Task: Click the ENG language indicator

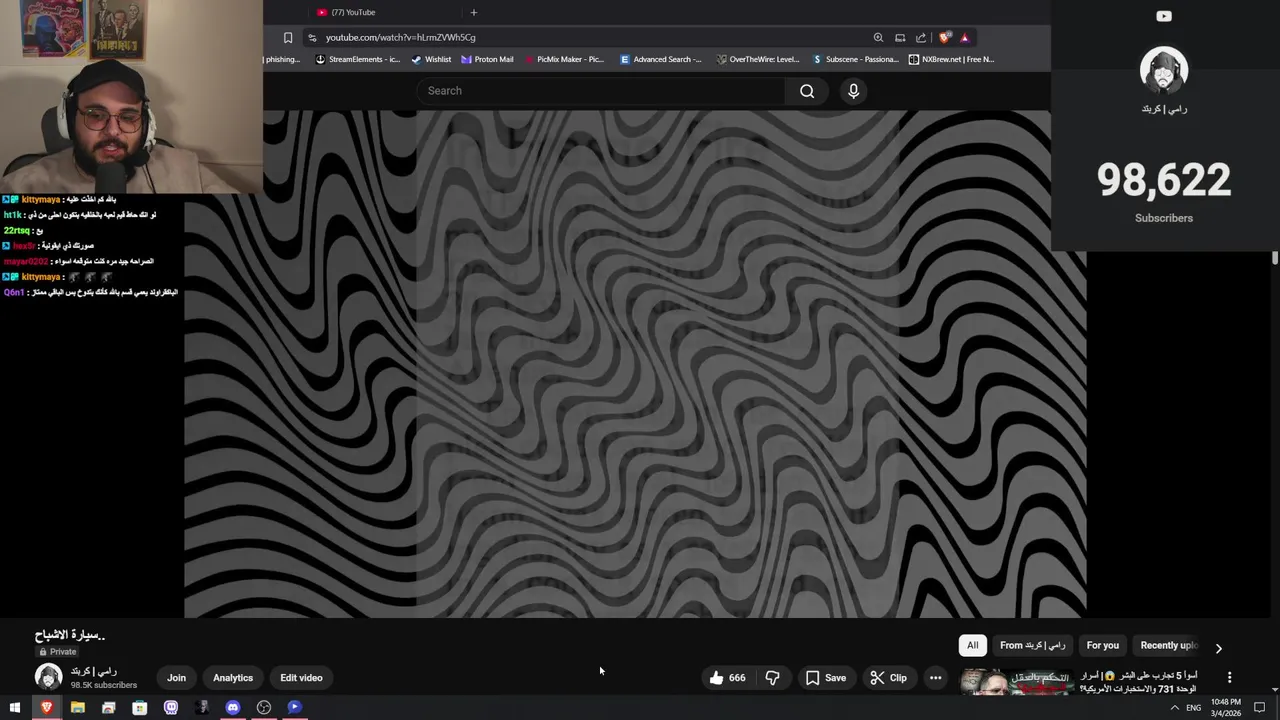Action: coord(1193,707)
